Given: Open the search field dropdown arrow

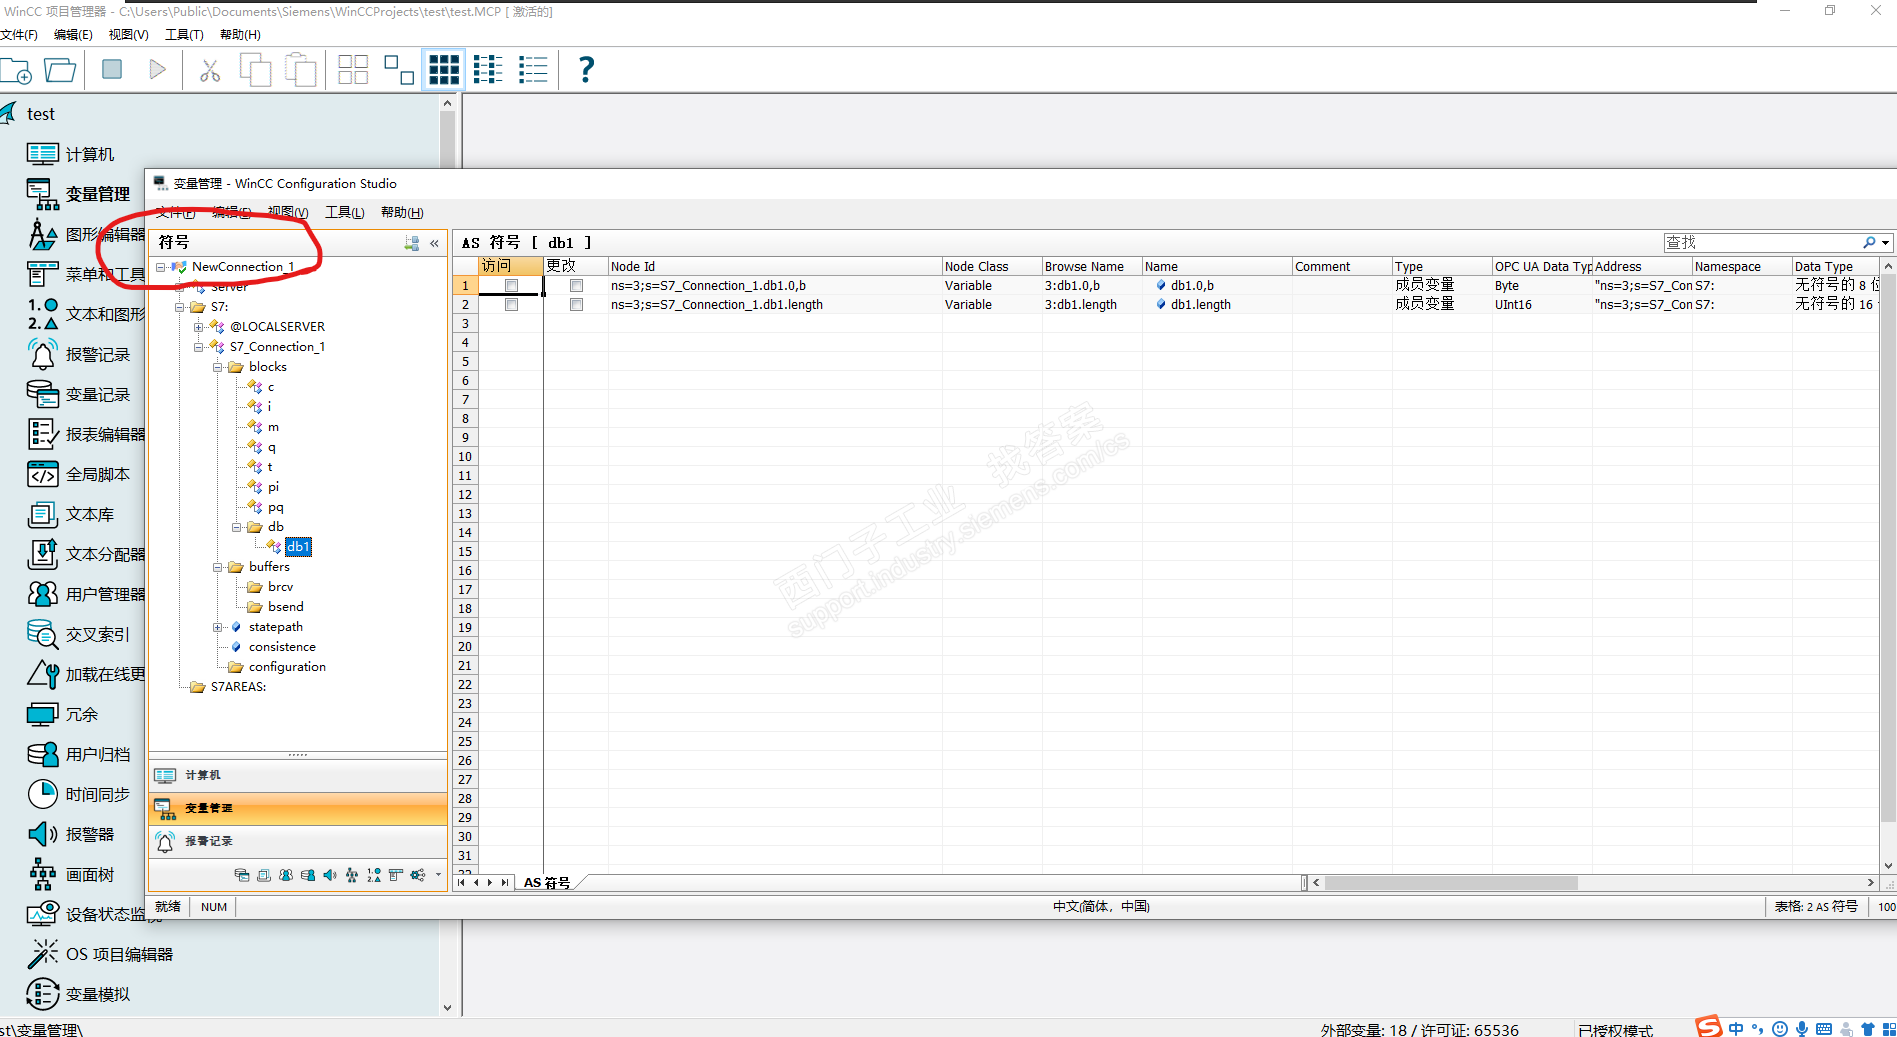Looking at the screenshot, I should pos(1885,243).
